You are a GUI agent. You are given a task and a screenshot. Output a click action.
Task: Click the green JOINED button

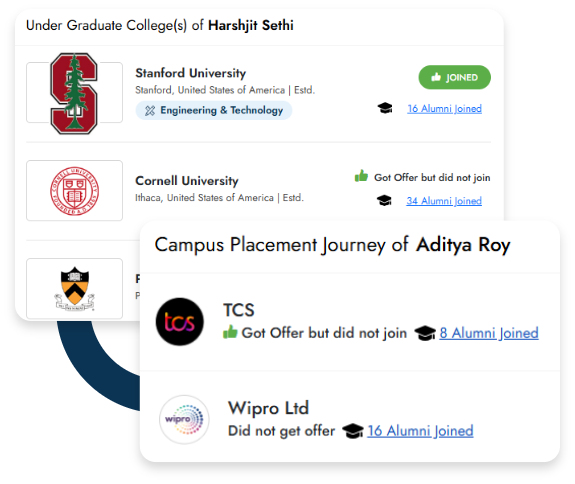click(454, 77)
